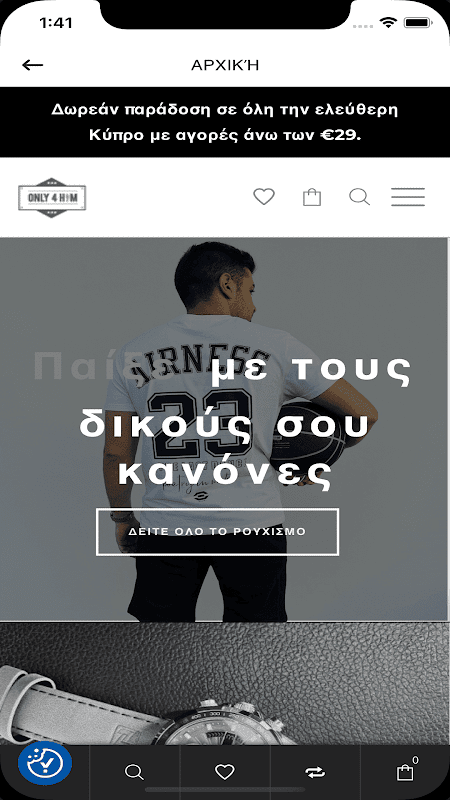Image resolution: width=450 pixels, height=800 pixels.
Task: Tap the back arrow beside ΑΡΧΙΚΉ
Action: click(x=33, y=65)
